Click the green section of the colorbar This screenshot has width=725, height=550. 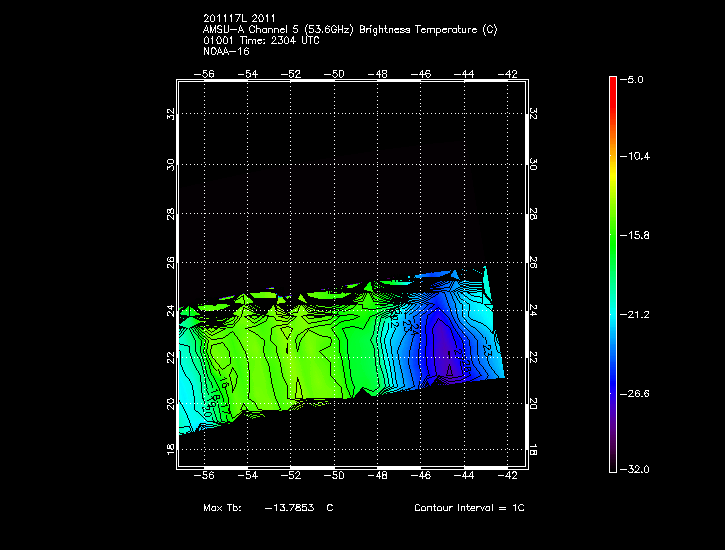tap(612, 240)
